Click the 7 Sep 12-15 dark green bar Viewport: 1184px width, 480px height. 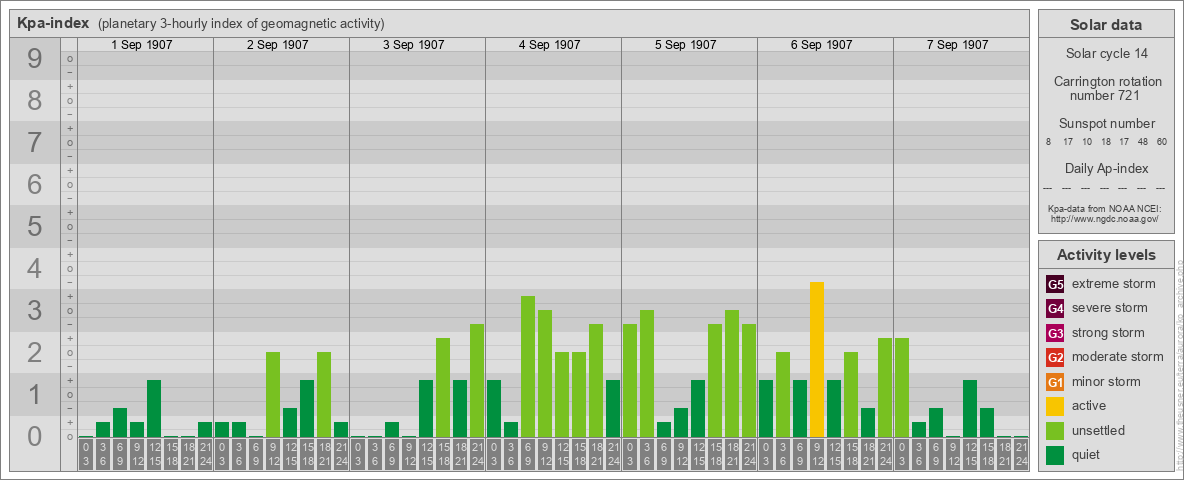[970, 408]
